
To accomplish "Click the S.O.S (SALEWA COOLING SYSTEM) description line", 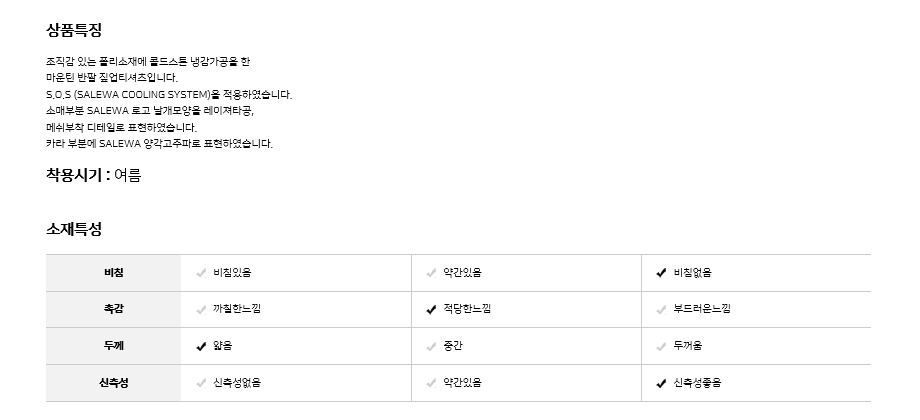I will pyautogui.click(x=168, y=95).
